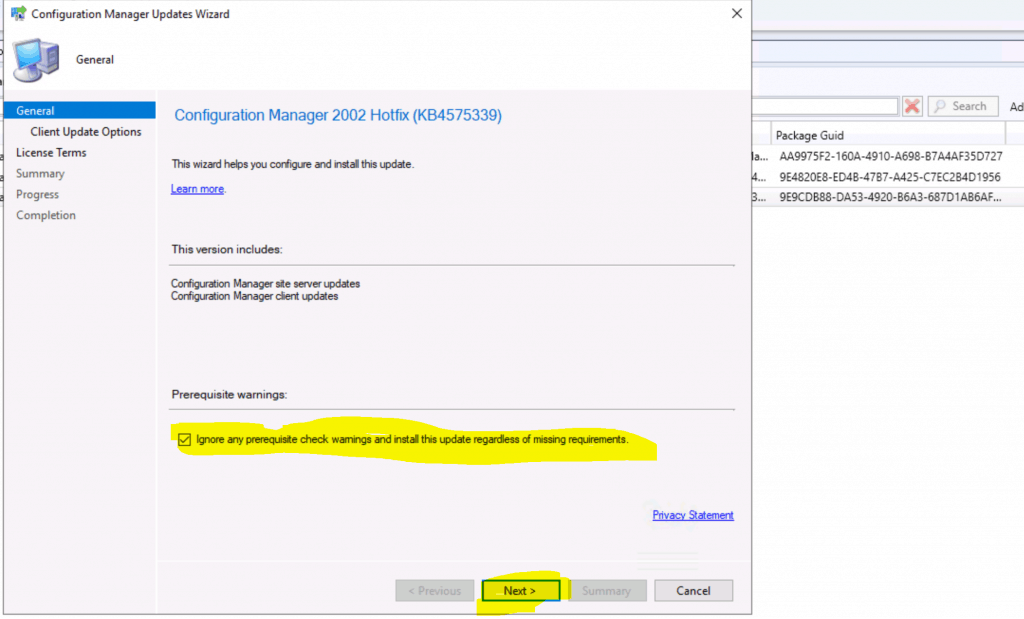1024x619 pixels.
Task: Toggle the Ignore prerequisite check warnings checkbox
Action: click(184, 439)
